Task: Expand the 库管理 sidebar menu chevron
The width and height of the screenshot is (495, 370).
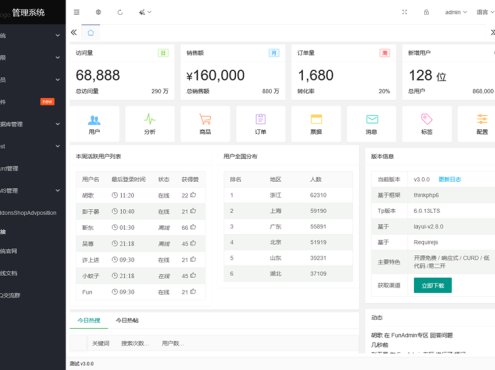Action: click(x=58, y=124)
